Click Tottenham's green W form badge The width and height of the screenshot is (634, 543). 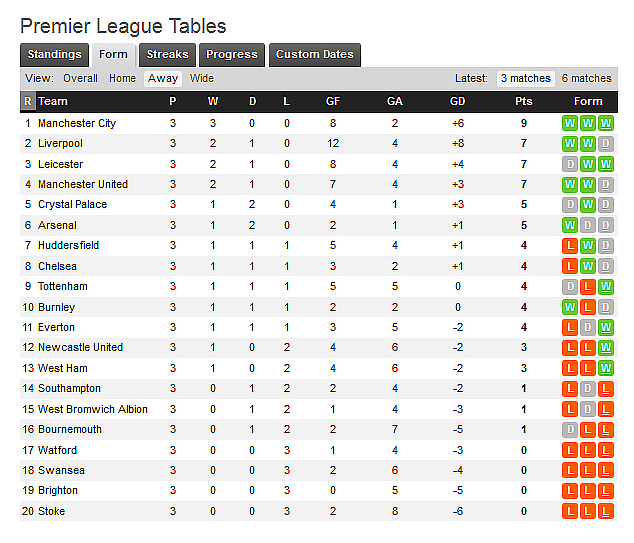coord(606,287)
